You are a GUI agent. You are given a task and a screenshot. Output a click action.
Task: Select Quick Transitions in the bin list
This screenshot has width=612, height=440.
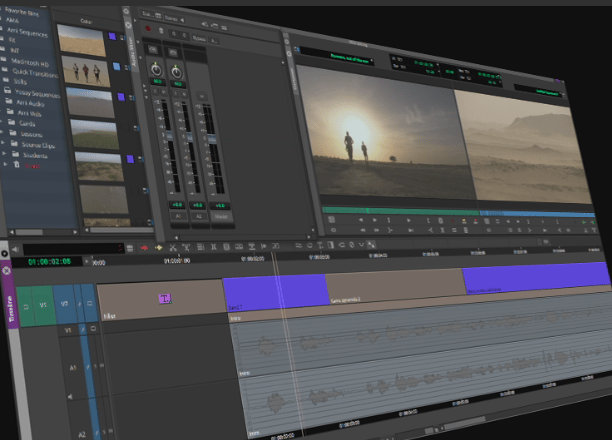pyautogui.click(x=35, y=73)
